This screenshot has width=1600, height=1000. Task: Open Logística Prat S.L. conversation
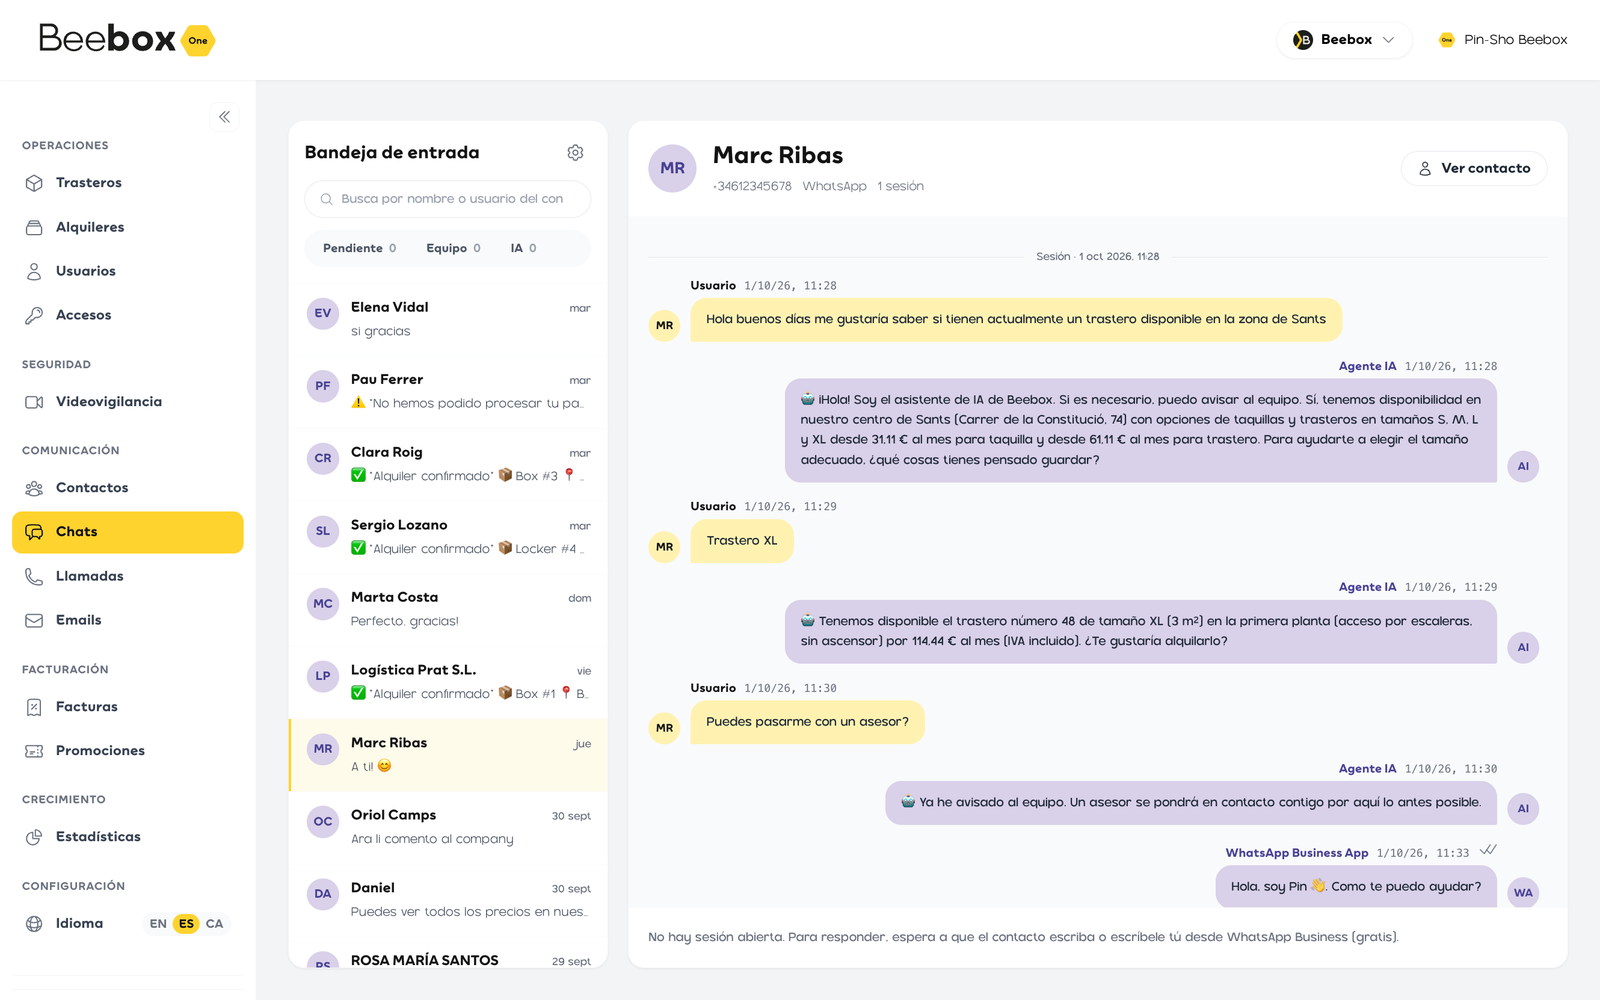(x=448, y=682)
